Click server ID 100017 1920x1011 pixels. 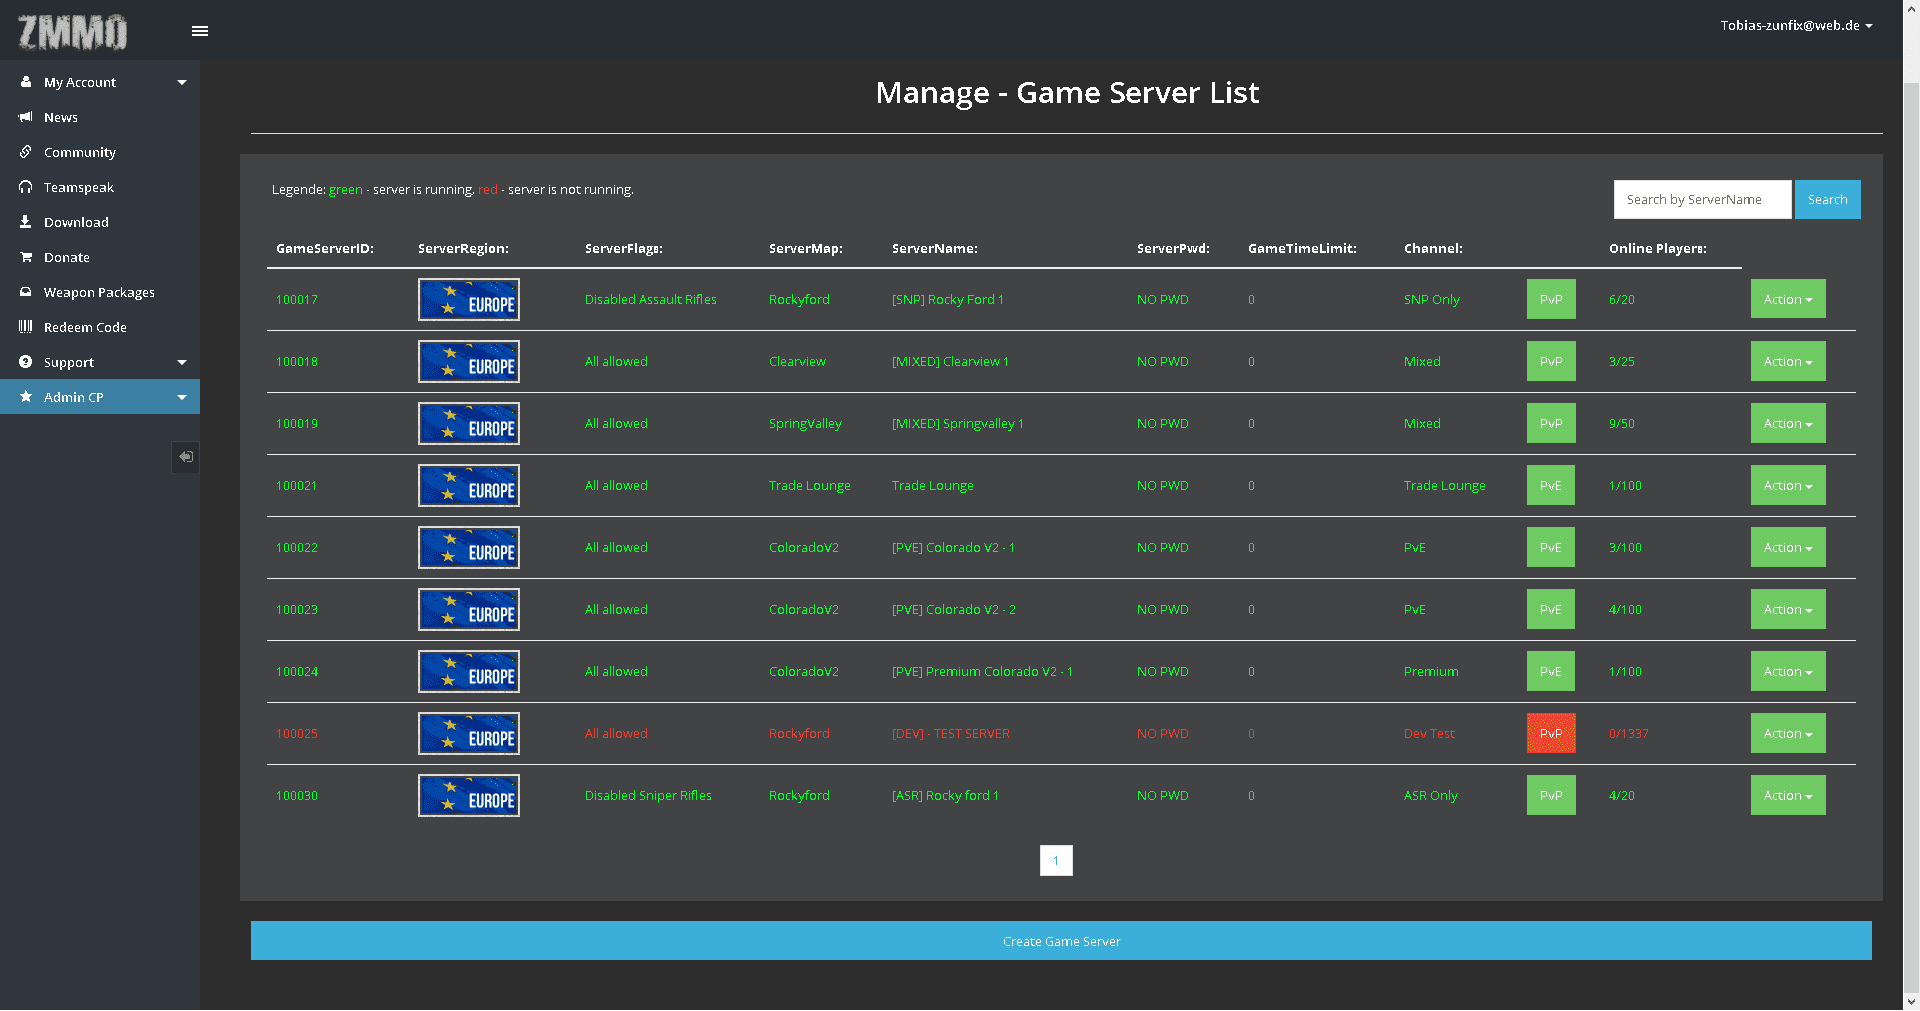click(x=297, y=299)
